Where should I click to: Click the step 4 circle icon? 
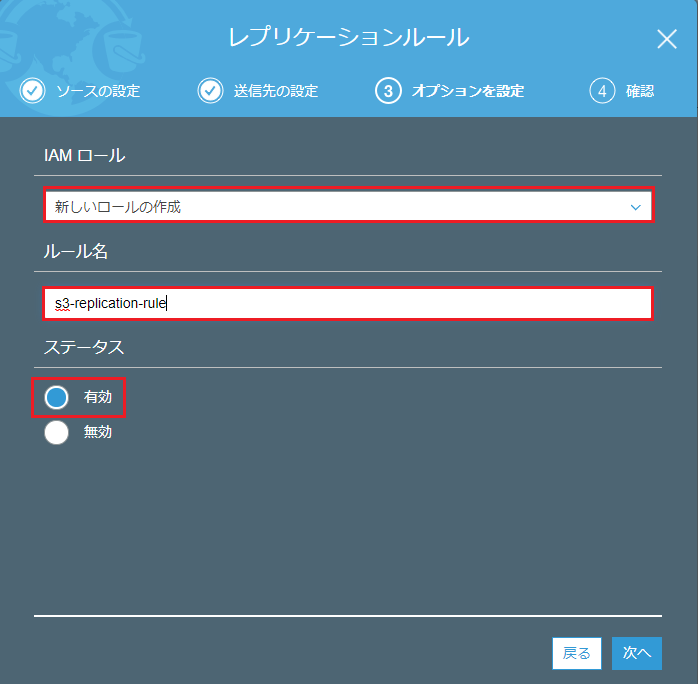[x=602, y=91]
